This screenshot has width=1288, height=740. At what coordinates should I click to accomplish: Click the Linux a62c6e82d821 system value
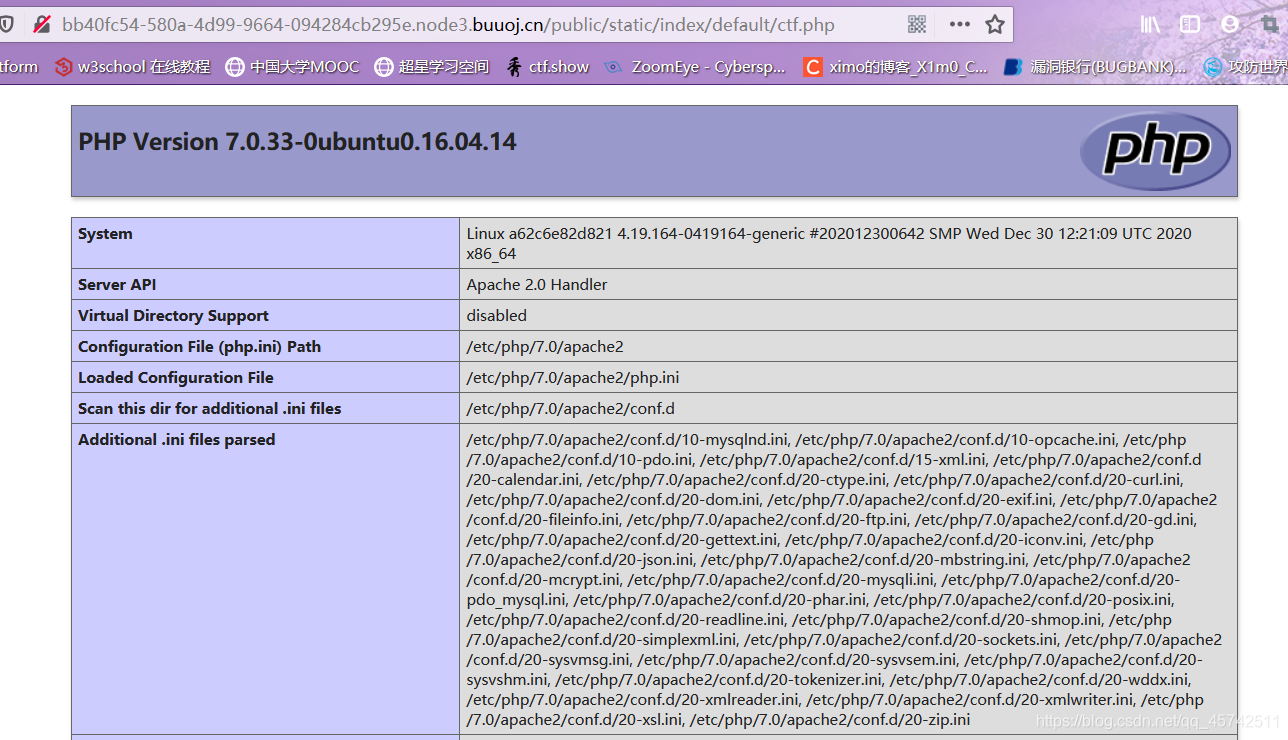tap(829, 244)
